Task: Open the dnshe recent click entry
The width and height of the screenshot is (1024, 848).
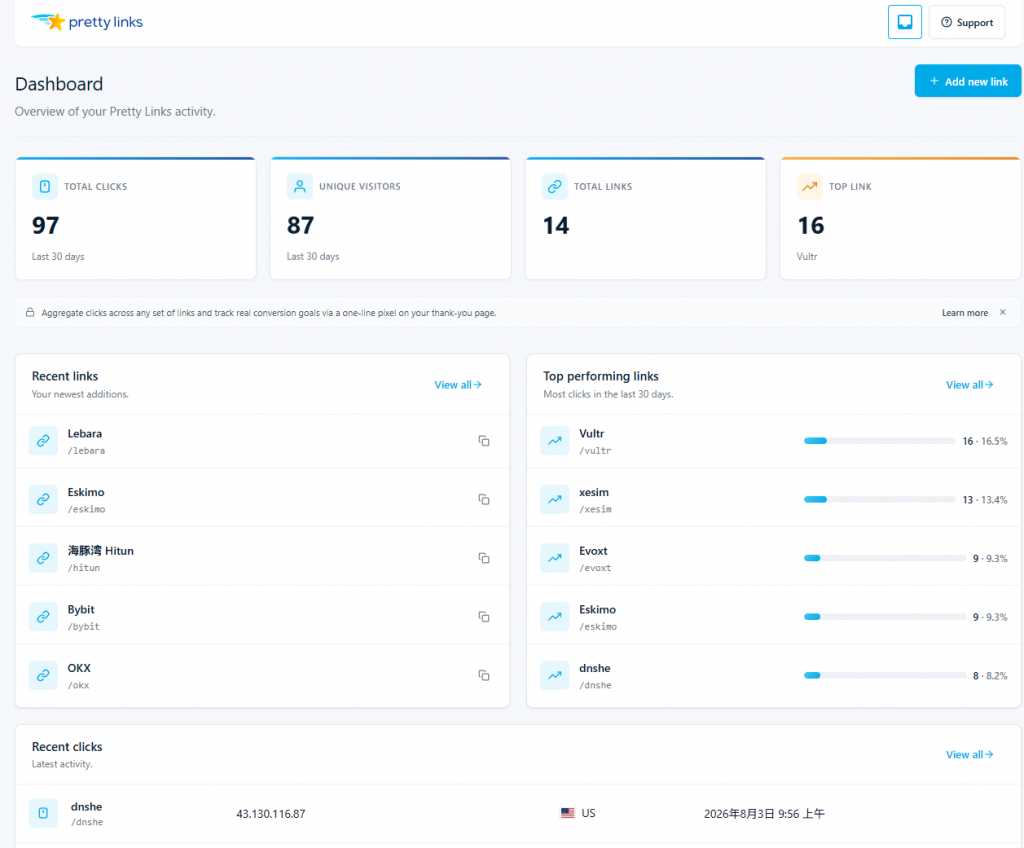Action: [517, 813]
